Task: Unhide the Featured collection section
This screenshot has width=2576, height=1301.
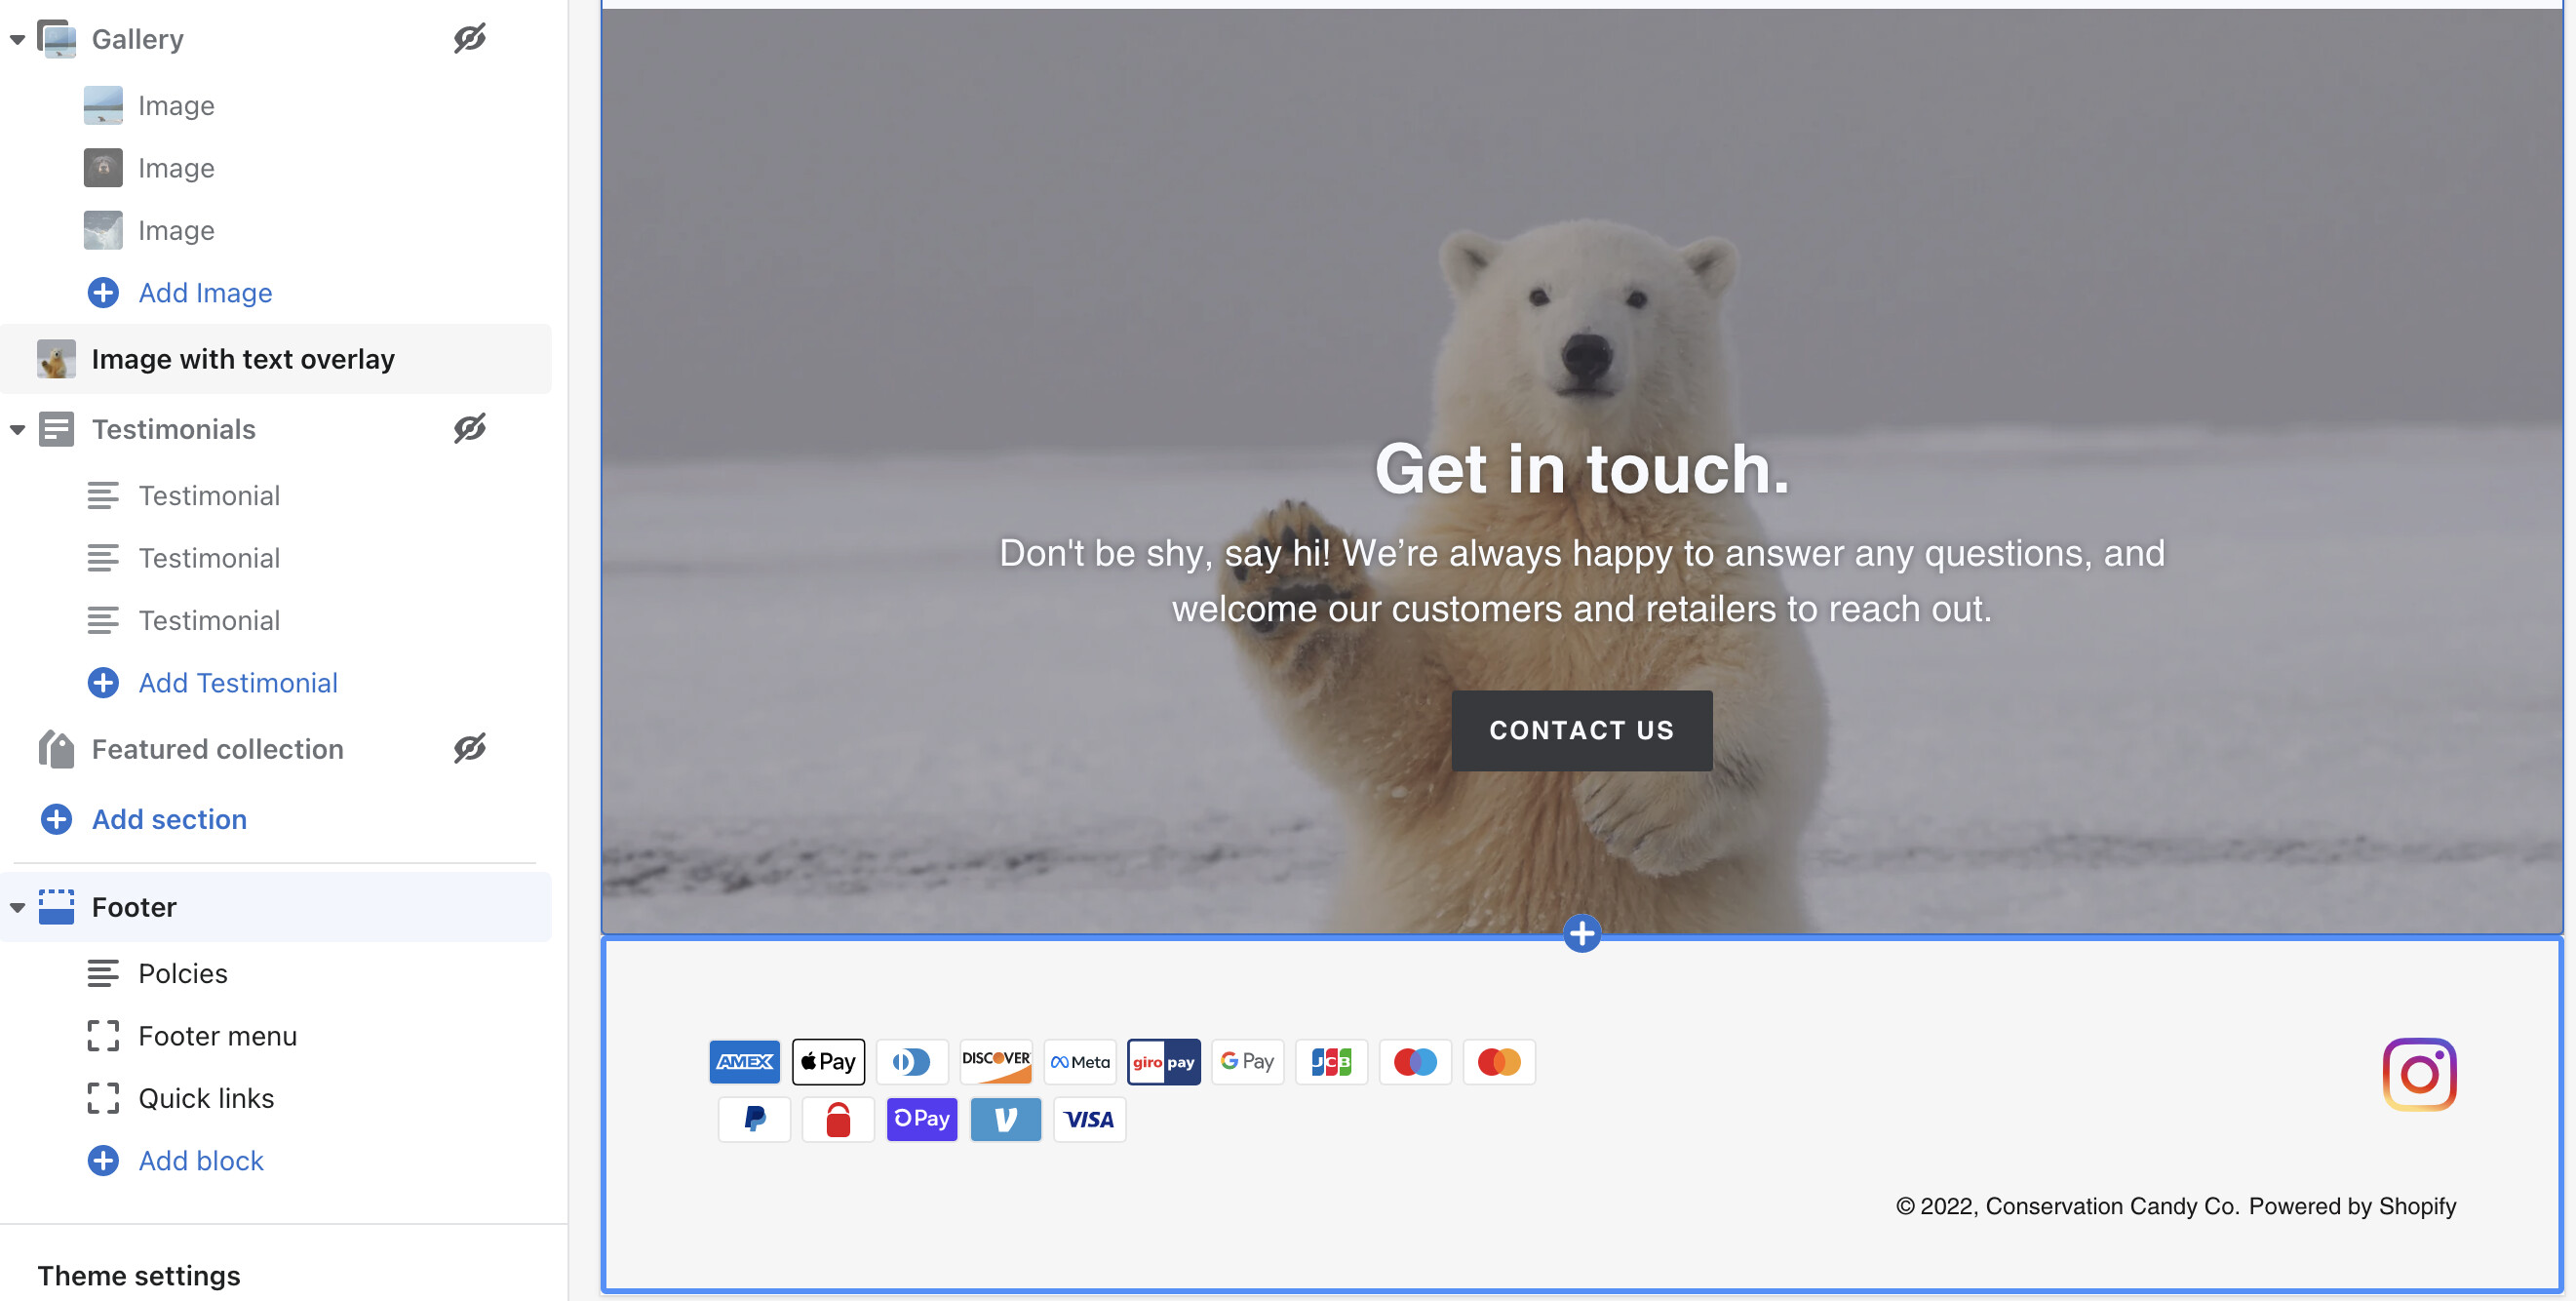Action: point(469,749)
